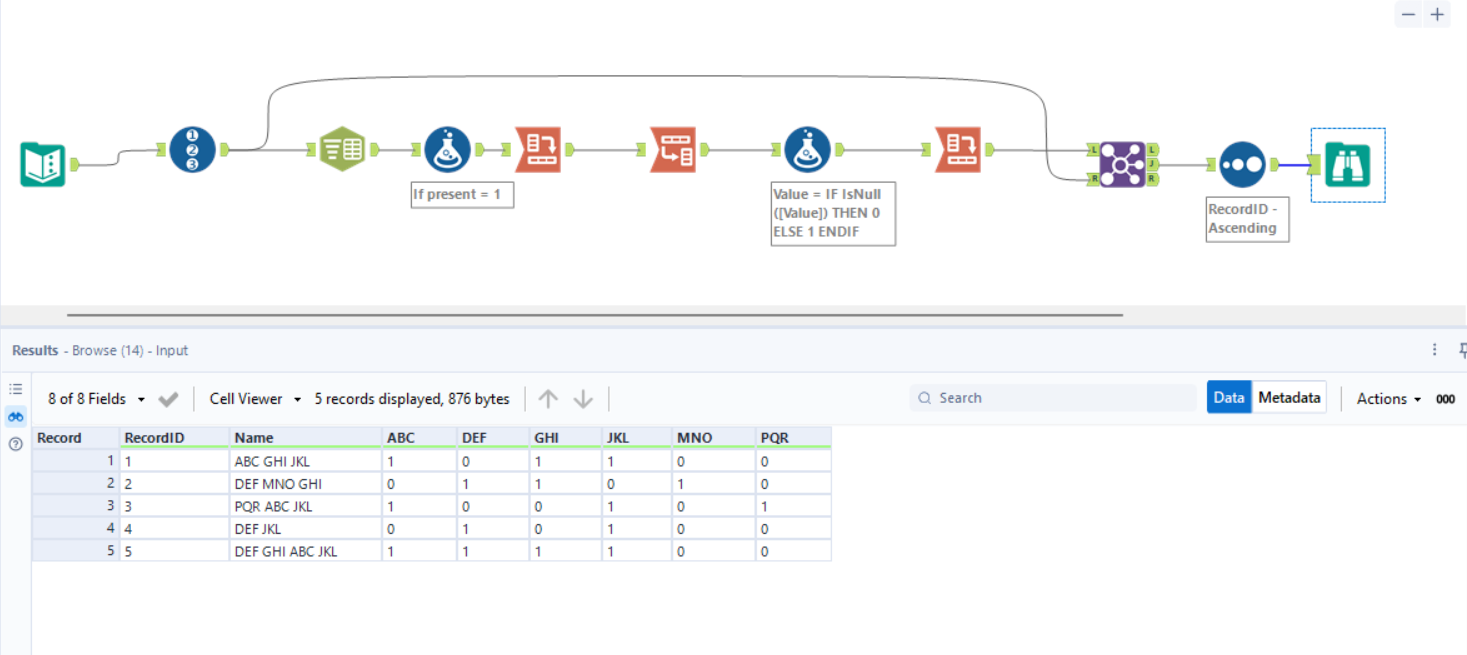
Task: Select the Record ID tool
Action: click(x=192, y=147)
